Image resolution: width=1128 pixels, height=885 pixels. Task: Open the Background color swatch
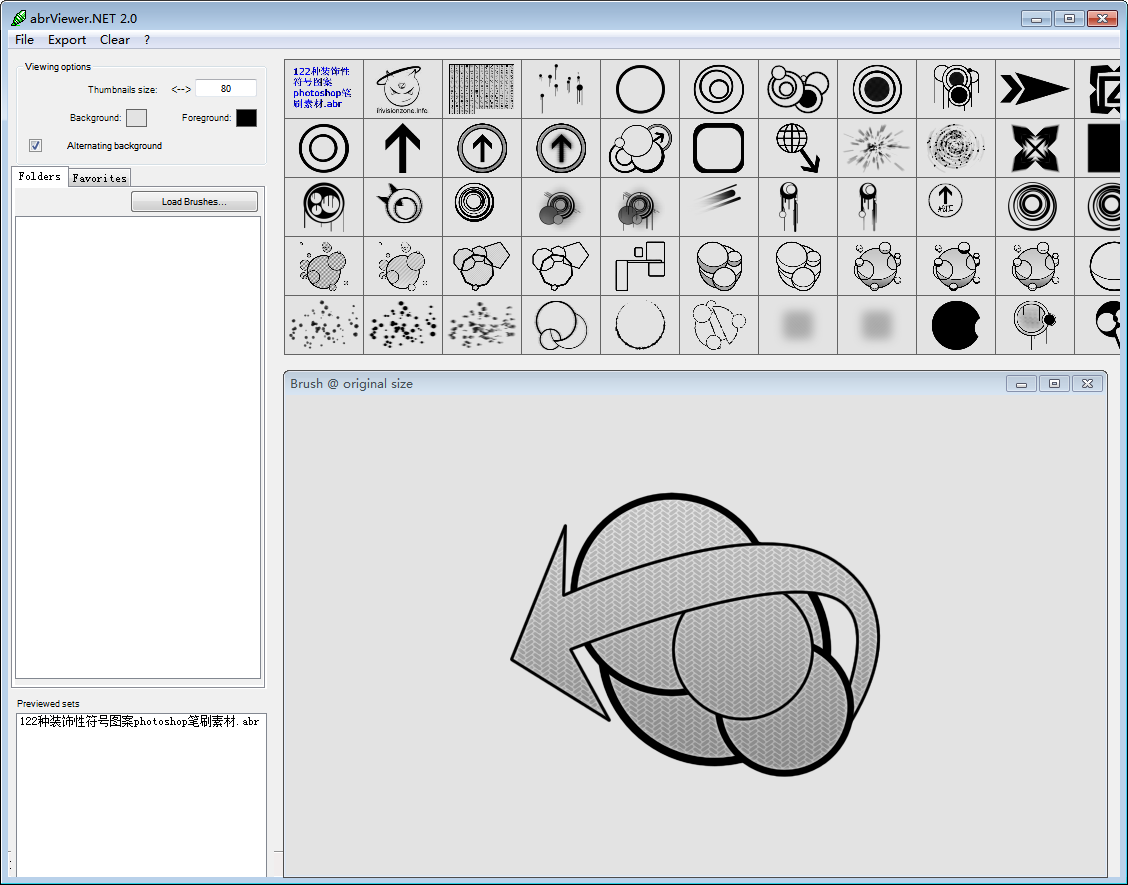(x=136, y=118)
